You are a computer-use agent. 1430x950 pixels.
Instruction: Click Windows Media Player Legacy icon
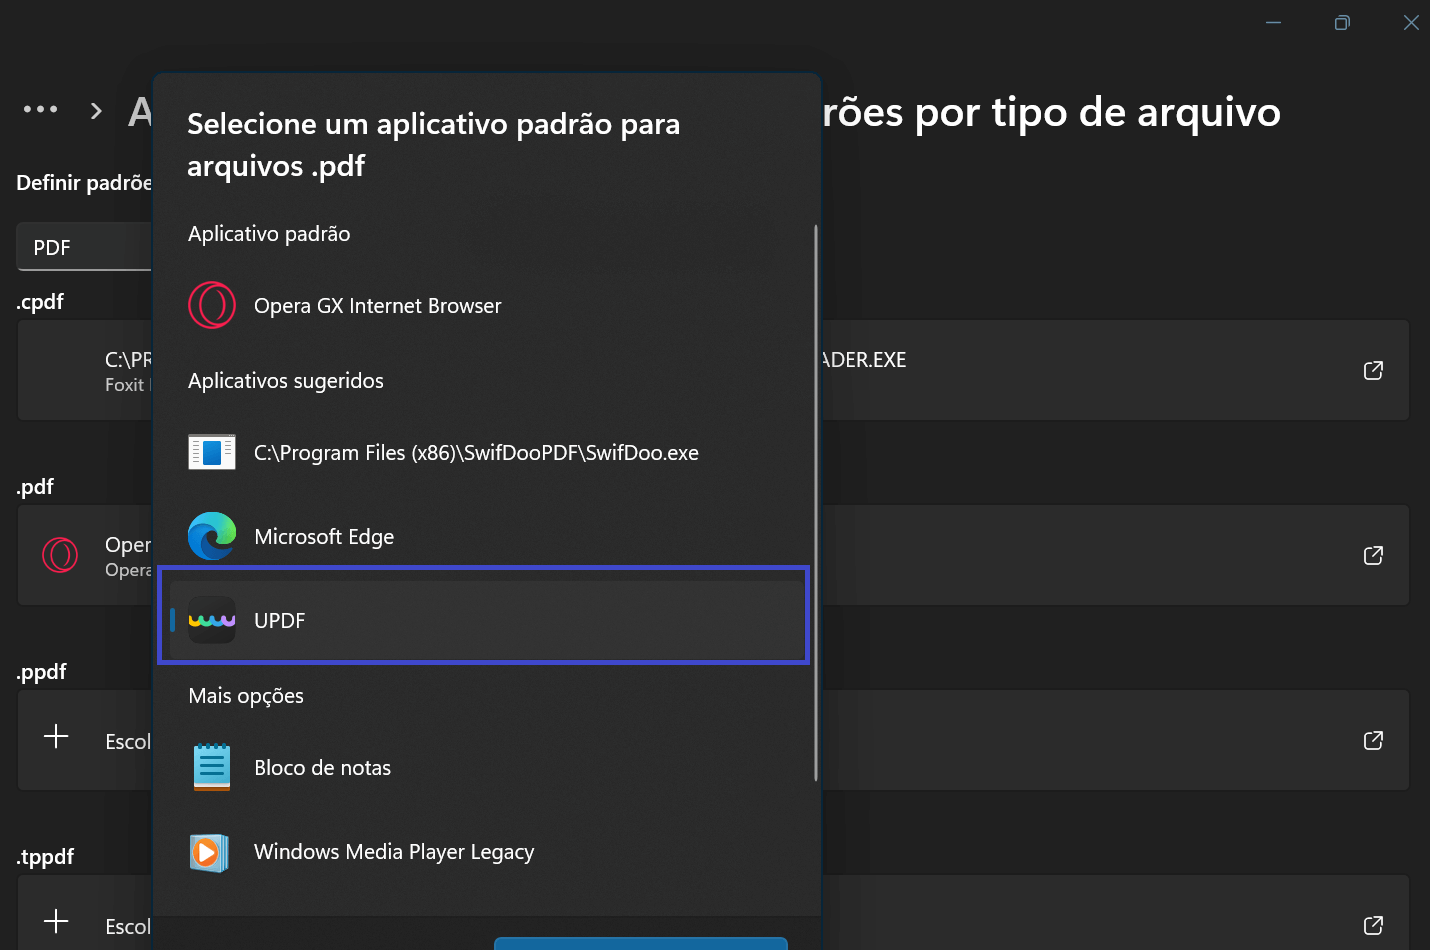click(210, 852)
